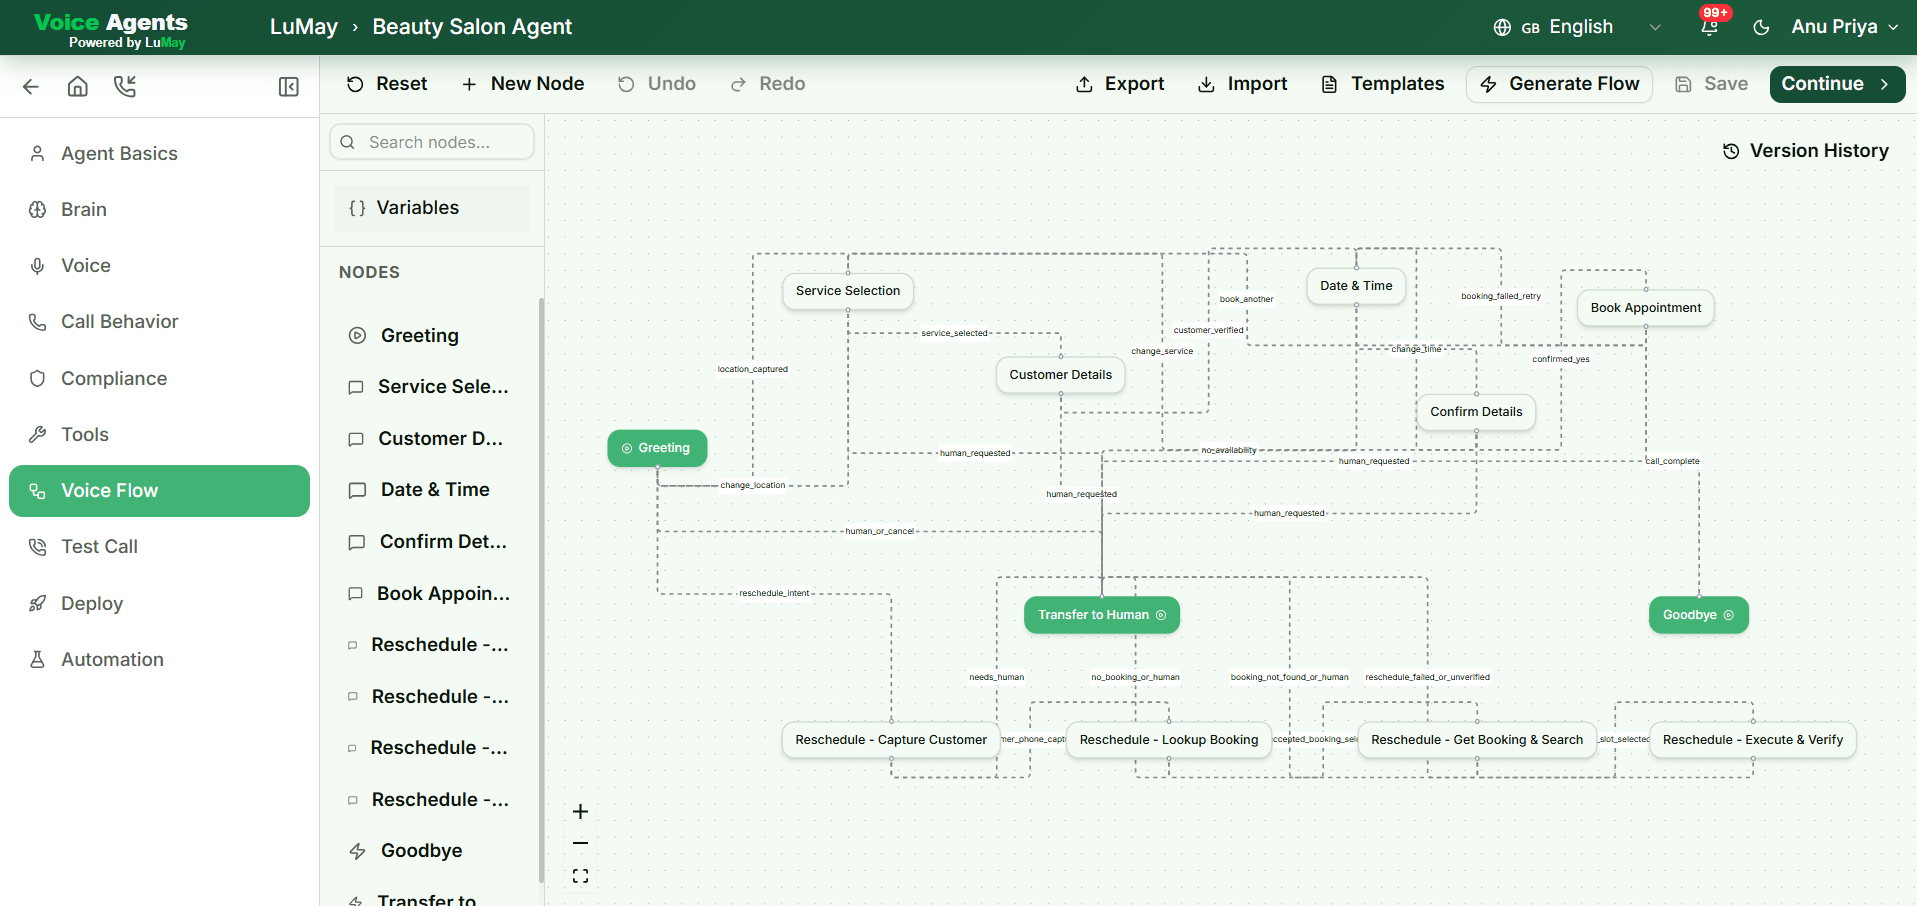Viewport: 1917px width, 906px height.
Task: Click the incoming call phone icon
Action: pyautogui.click(x=125, y=87)
